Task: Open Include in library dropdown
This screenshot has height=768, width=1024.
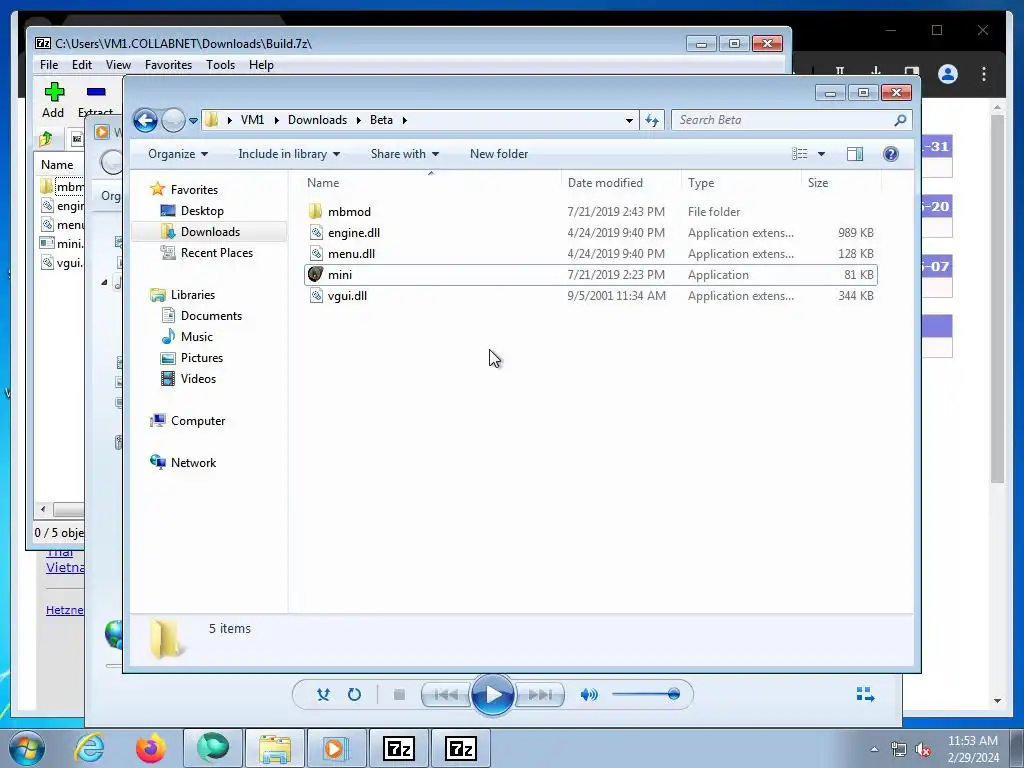Action: [289, 154]
